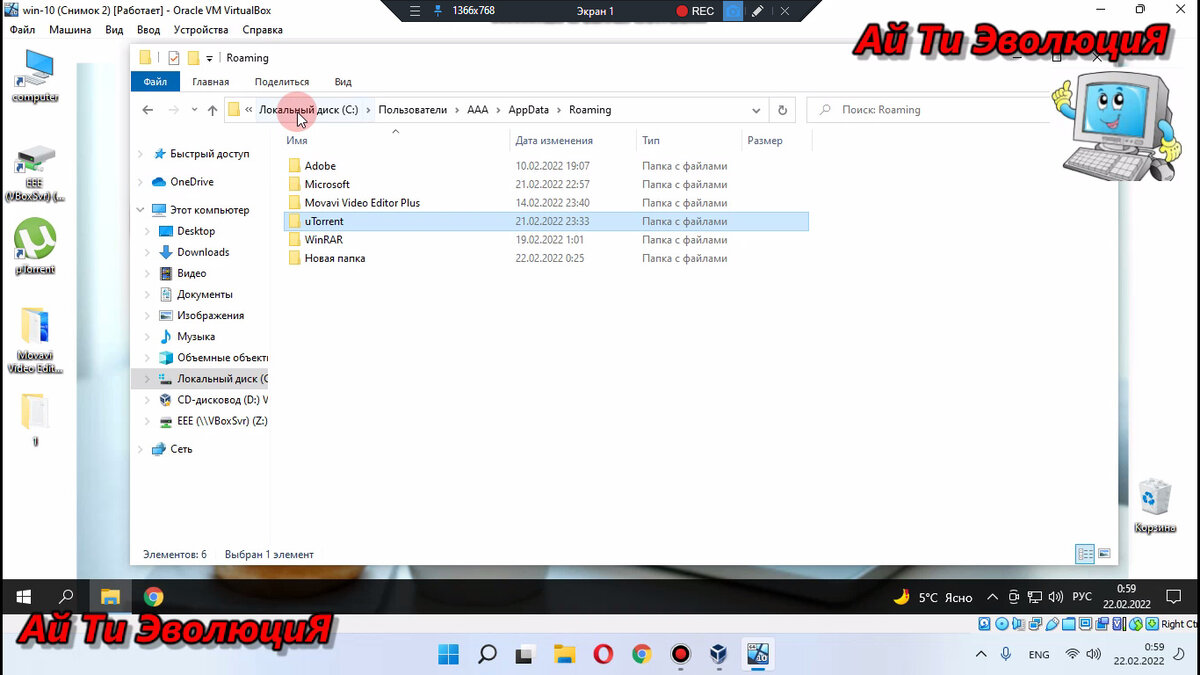Expand Быстрый доступ tree node
The height and width of the screenshot is (675, 1200).
point(141,154)
